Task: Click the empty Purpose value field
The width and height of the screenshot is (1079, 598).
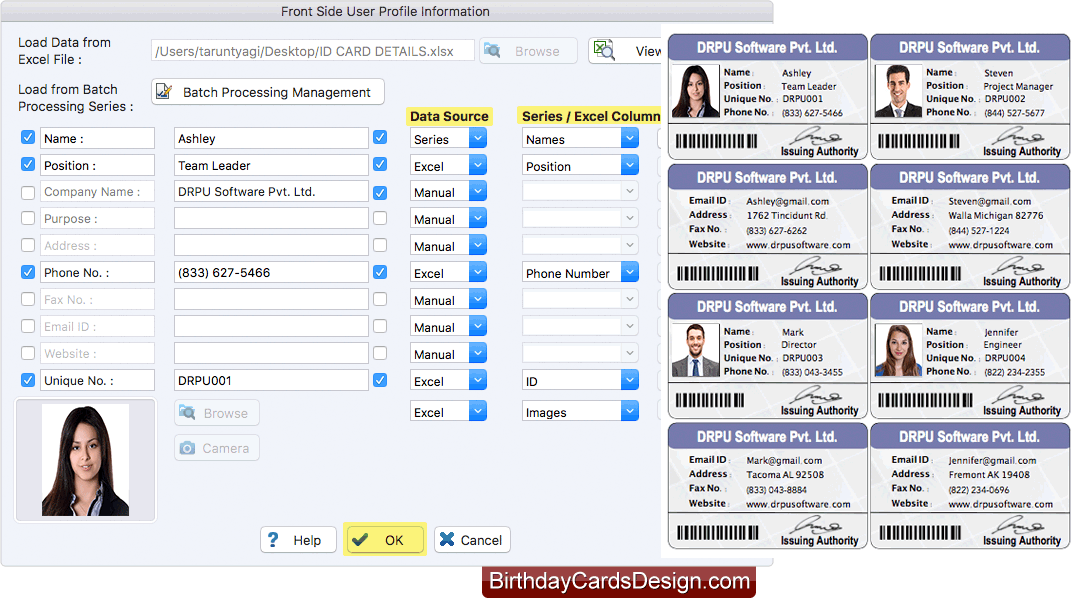Action: tap(271, 219)
